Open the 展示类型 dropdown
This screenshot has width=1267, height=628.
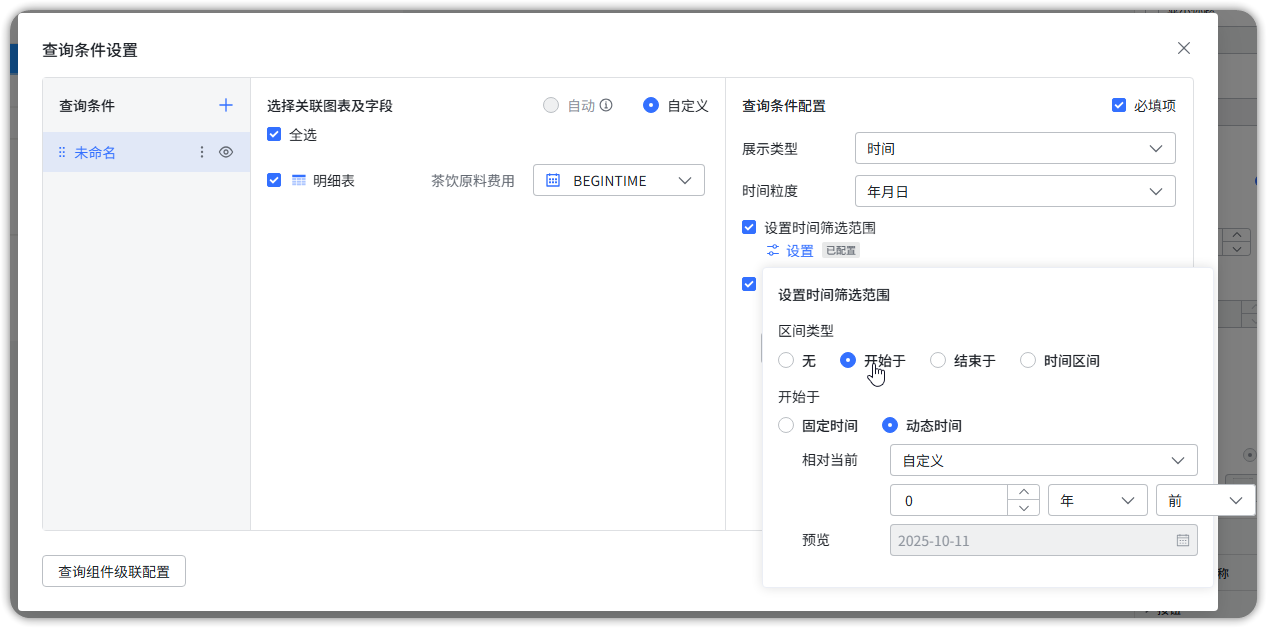[x=1015, y=148]
